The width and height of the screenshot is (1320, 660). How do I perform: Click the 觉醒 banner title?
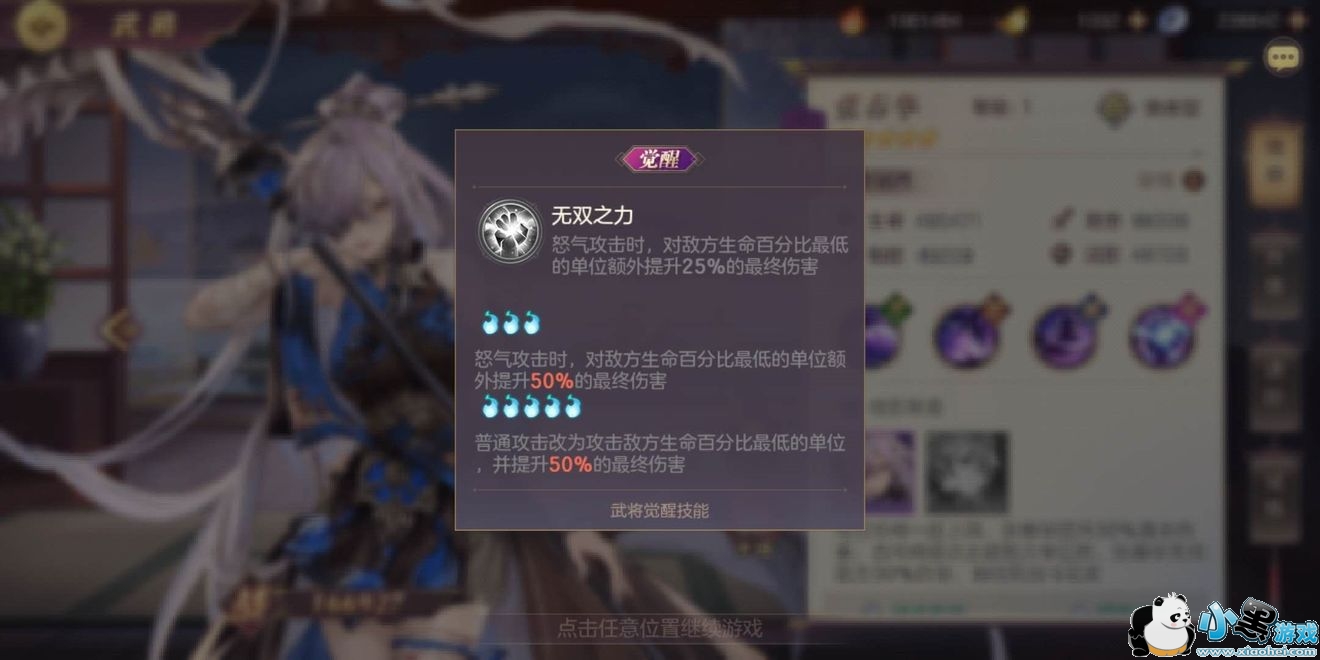tap(660, 159)
